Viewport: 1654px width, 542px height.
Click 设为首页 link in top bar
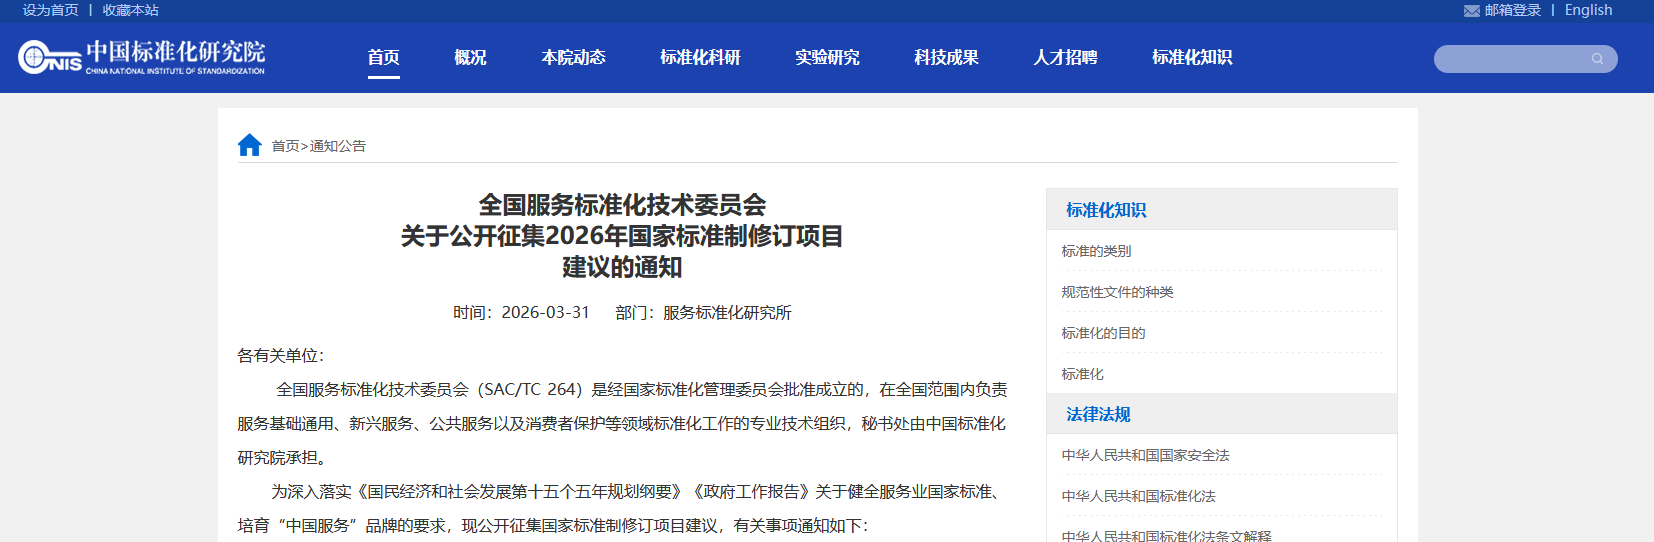51,10
